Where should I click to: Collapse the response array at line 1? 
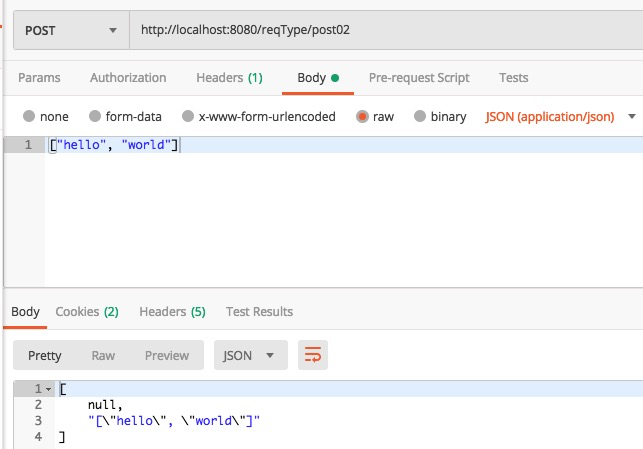48,389
